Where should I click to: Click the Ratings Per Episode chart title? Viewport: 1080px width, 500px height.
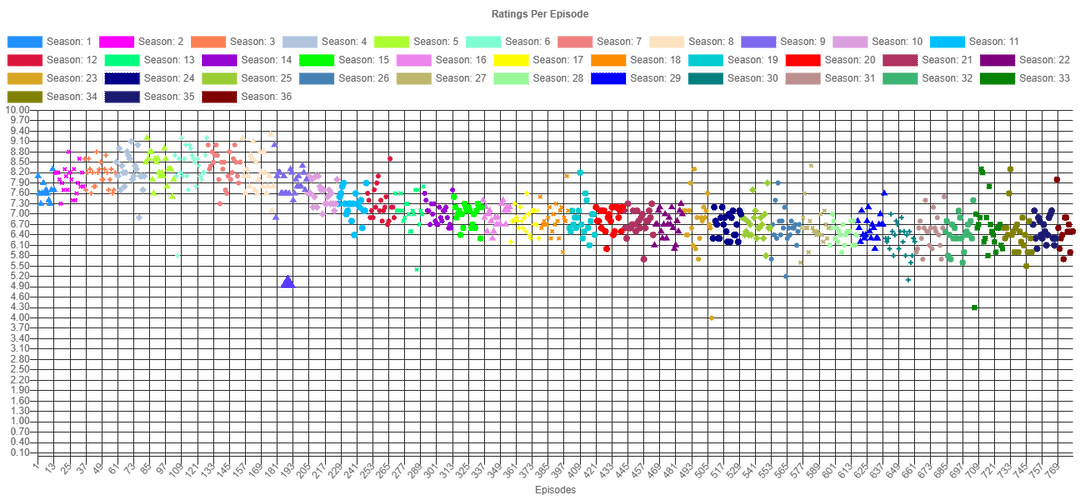(540, 14)
